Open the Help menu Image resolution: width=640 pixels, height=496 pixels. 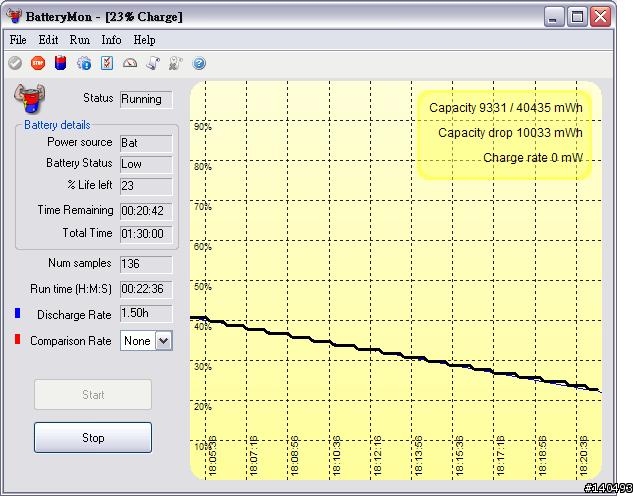tap(144, 40)
